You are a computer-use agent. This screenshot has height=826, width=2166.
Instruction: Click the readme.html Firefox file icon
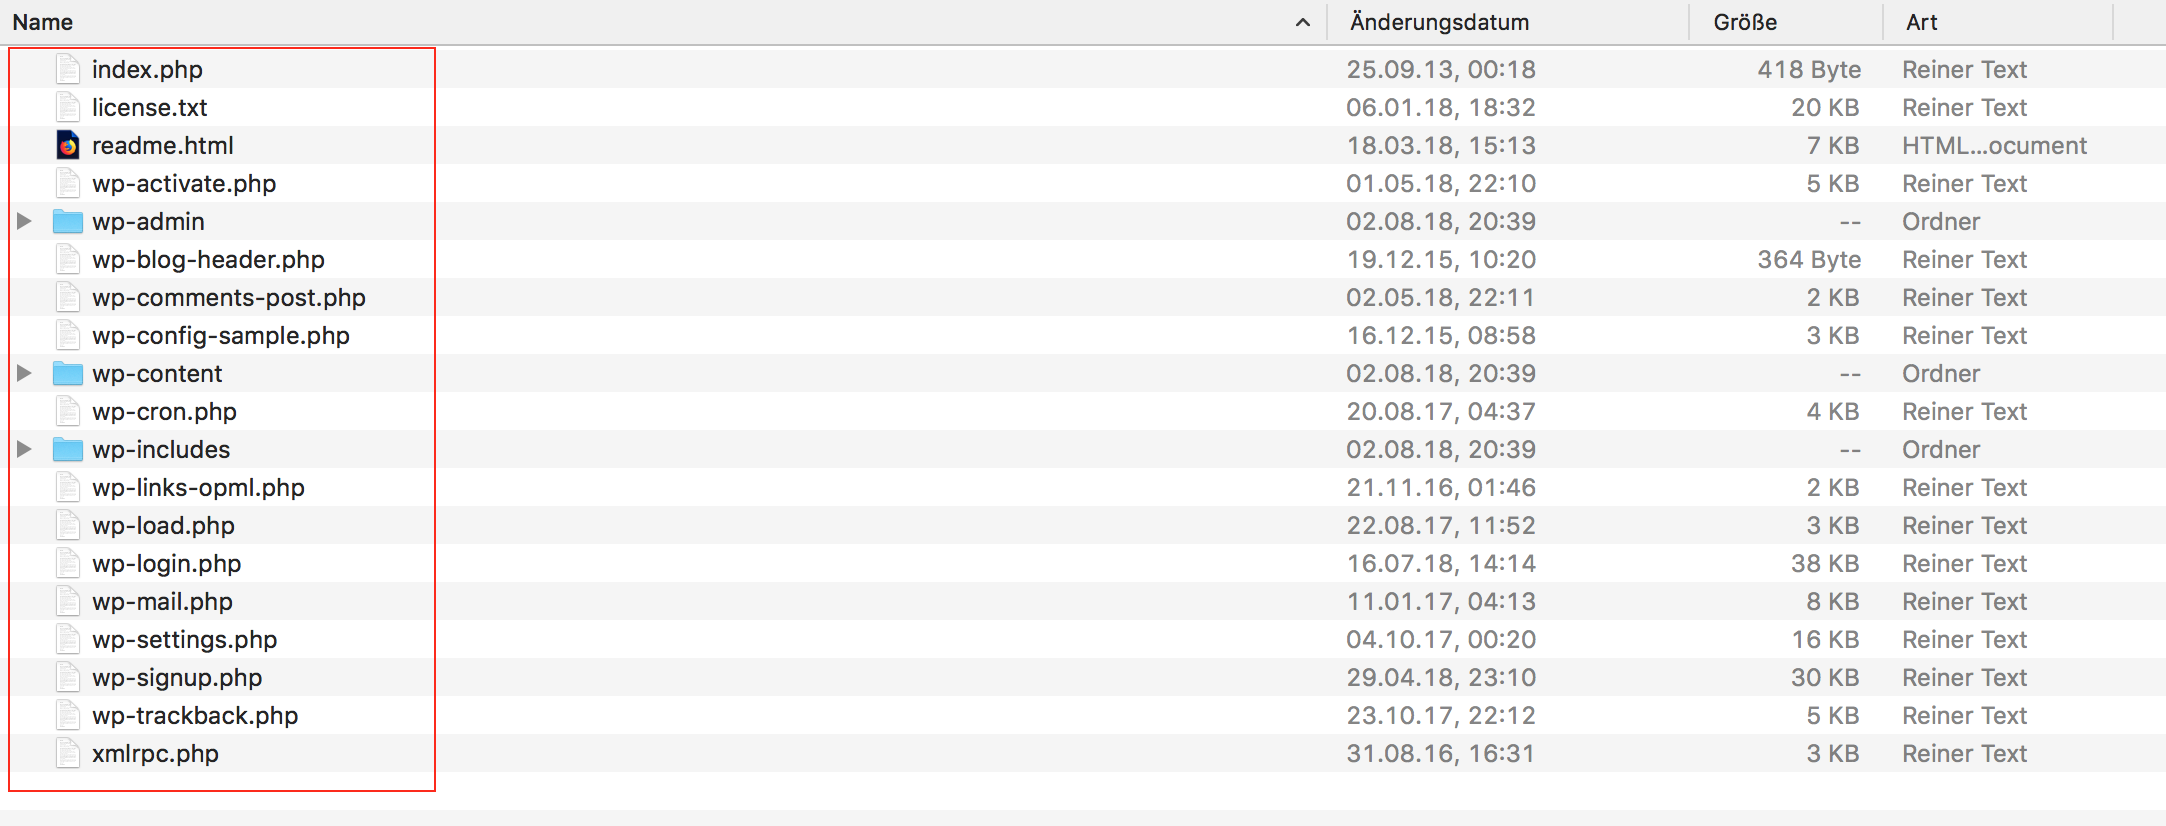(x=68, y=146)
